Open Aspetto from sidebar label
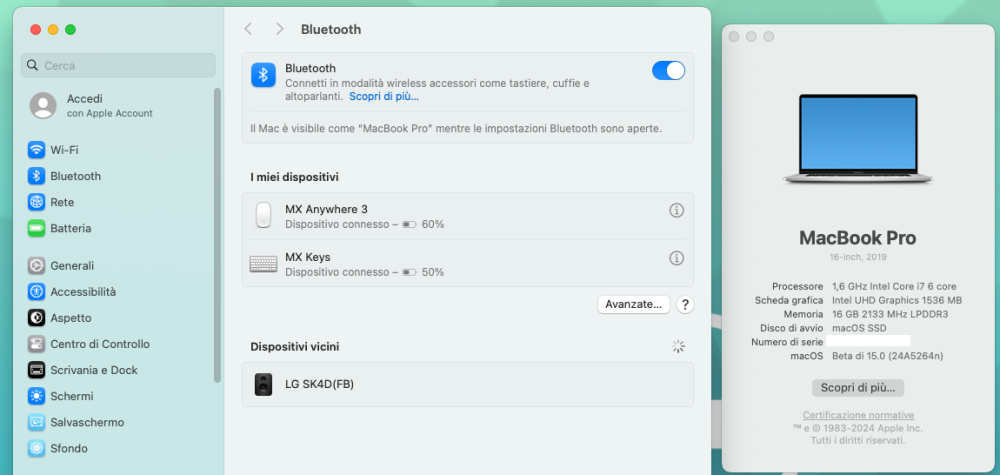Image resolution: width=1000 pixels, height=475 pixels. (x=71, y=318)
